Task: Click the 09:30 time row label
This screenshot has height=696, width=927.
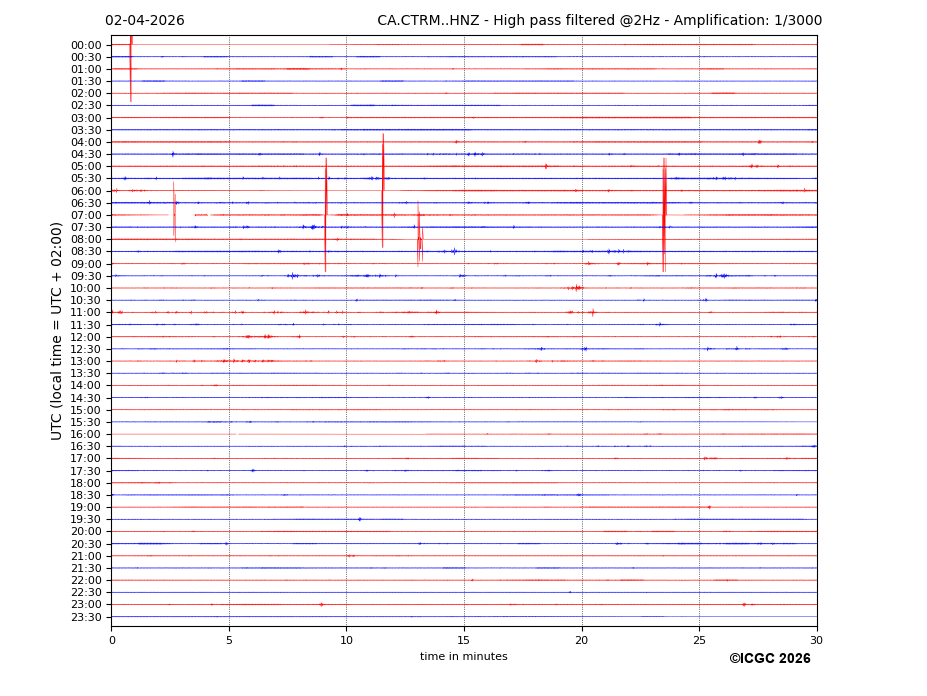Action: 85,276
